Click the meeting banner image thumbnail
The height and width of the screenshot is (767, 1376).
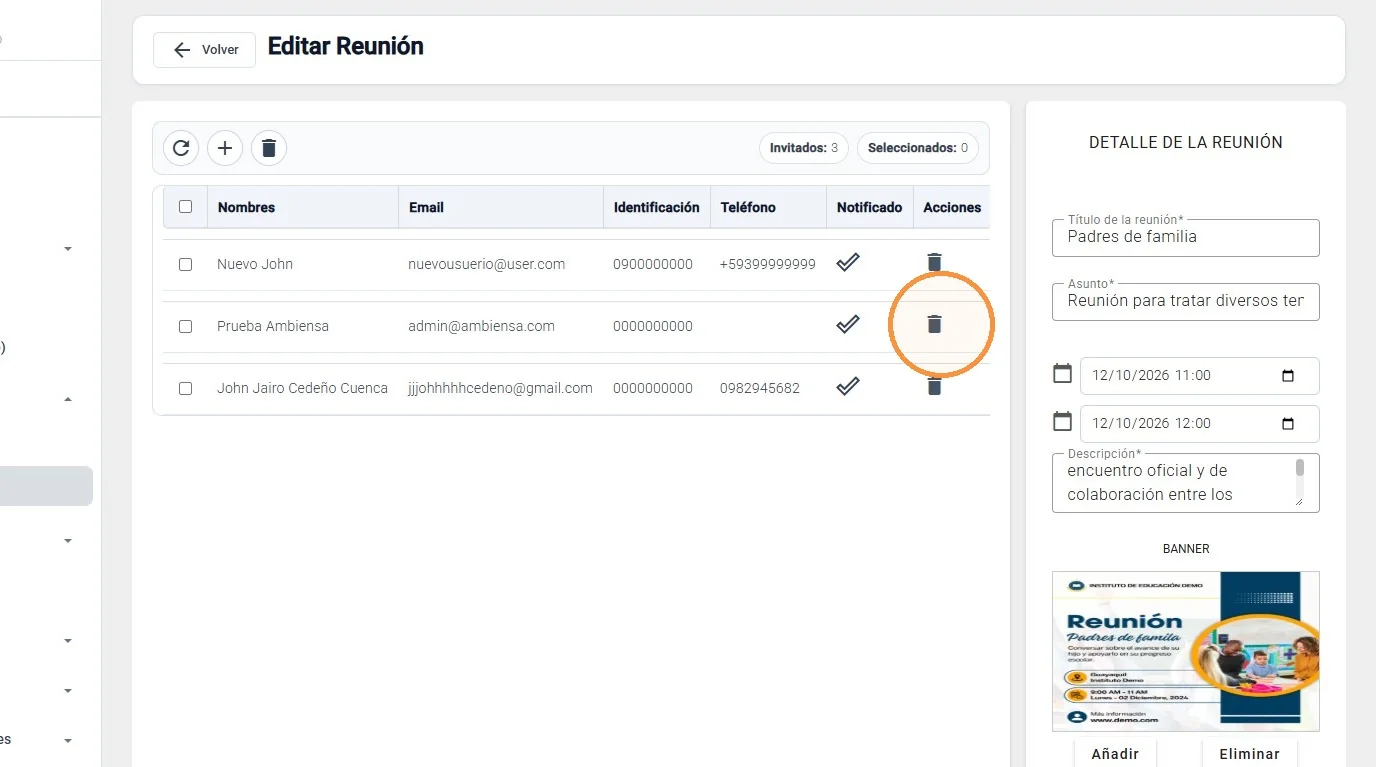click(1186, 651)
